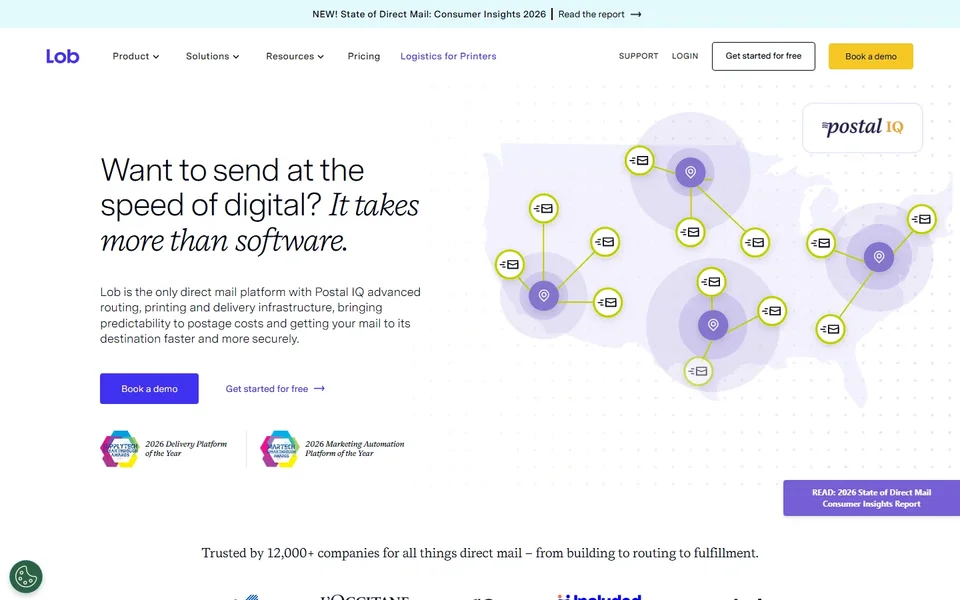This screenshot has width=960, height=600.
Task: Click the Lob logo in the header
Action: (62, 56)
